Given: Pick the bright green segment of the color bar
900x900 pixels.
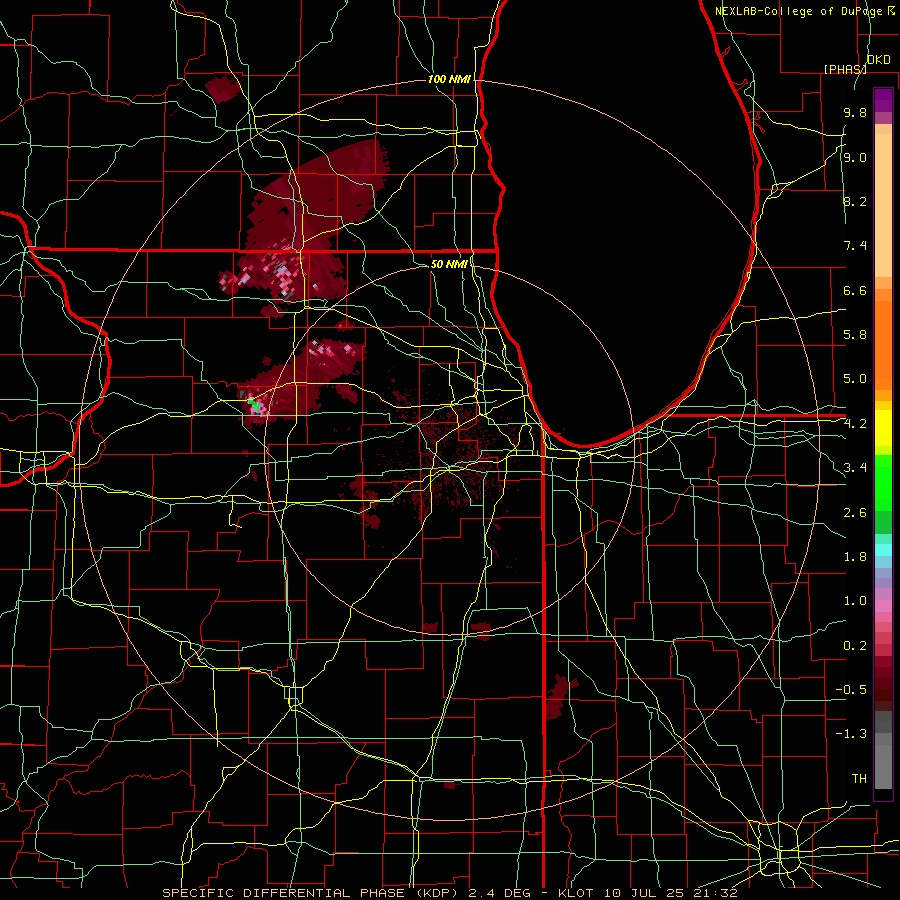Looking at the screenshot, I should (x=883, y=483).
